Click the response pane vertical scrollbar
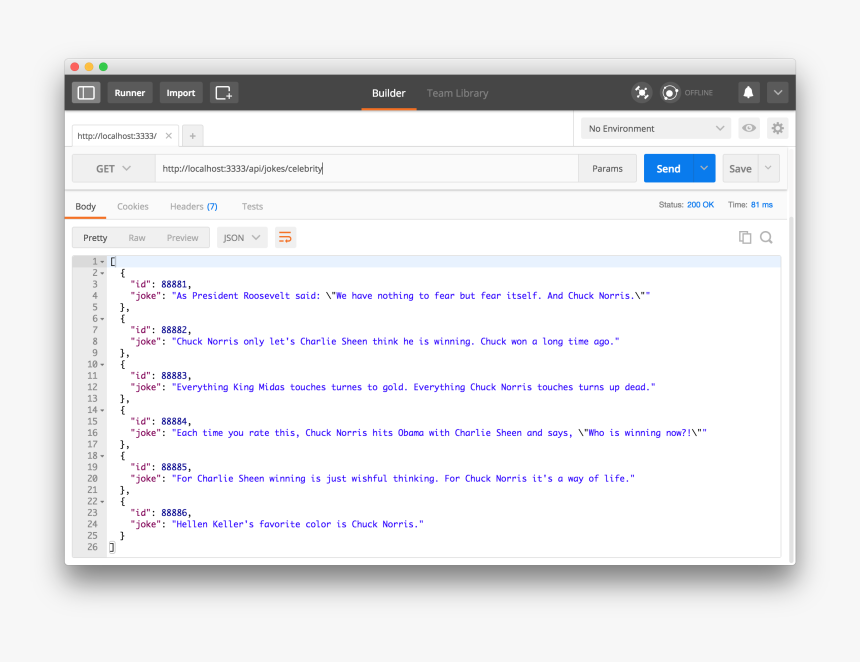The image size is (860, 662). tap(791, 389)
